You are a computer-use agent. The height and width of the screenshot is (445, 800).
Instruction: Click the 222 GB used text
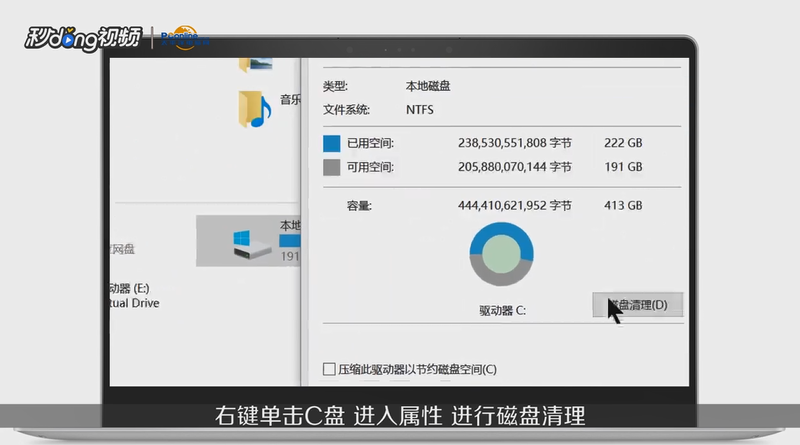tap(623, 143)
